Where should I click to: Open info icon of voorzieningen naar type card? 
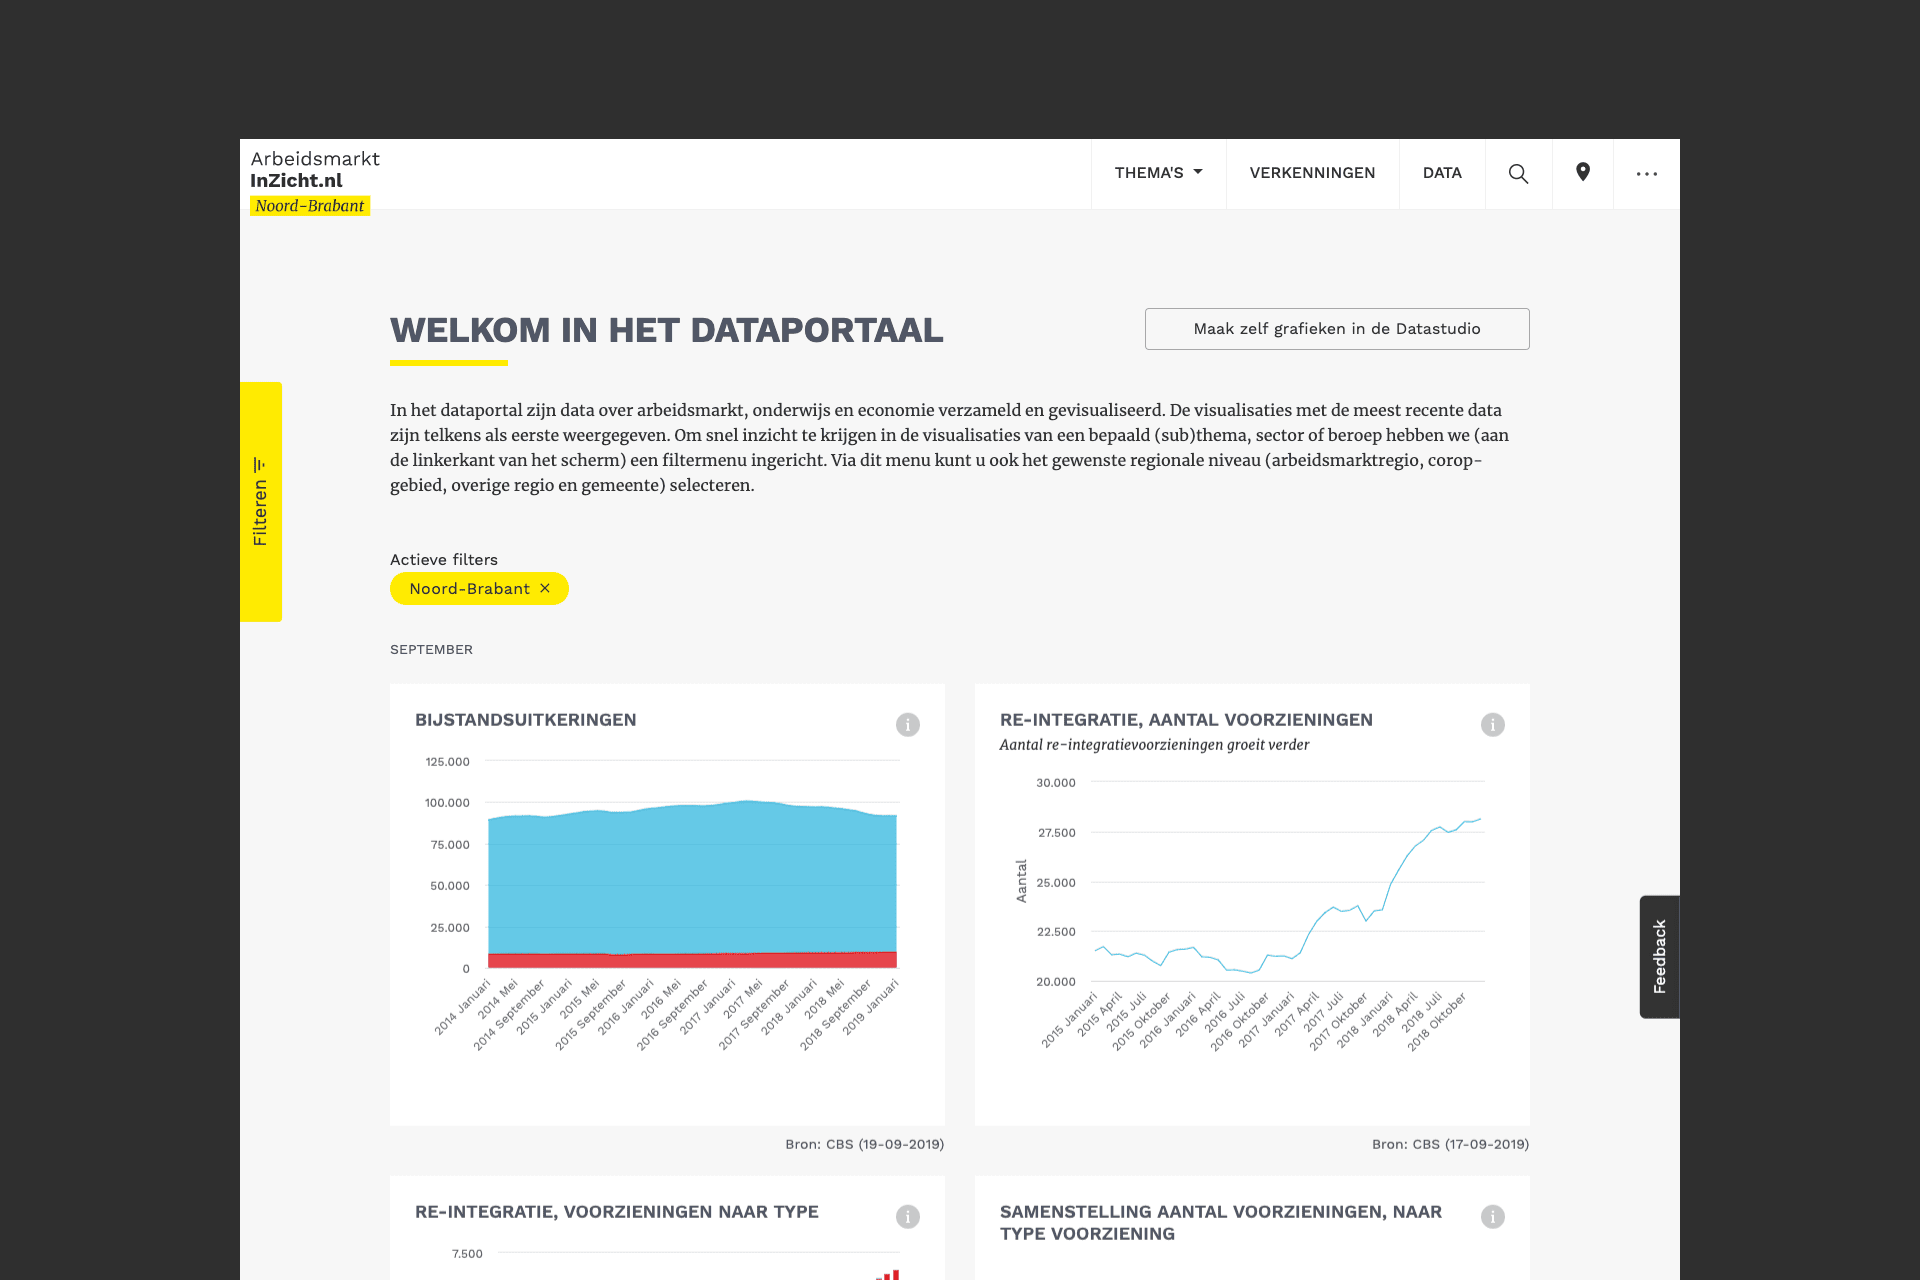point(907,1217)
